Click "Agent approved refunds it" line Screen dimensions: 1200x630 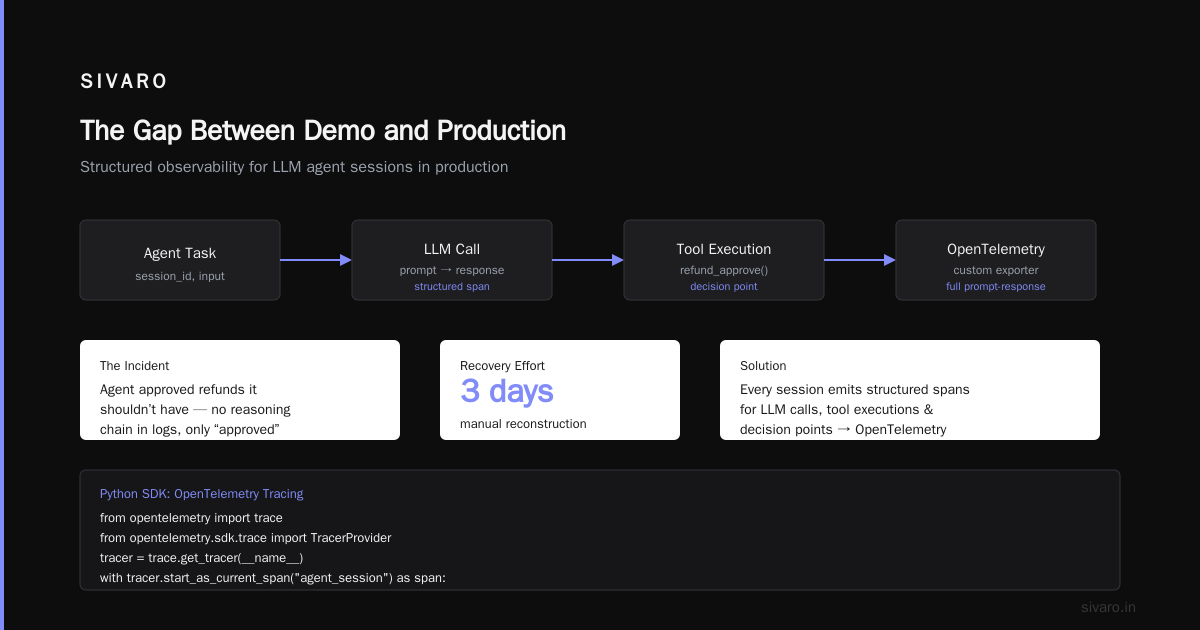click(x=179, y=390)
